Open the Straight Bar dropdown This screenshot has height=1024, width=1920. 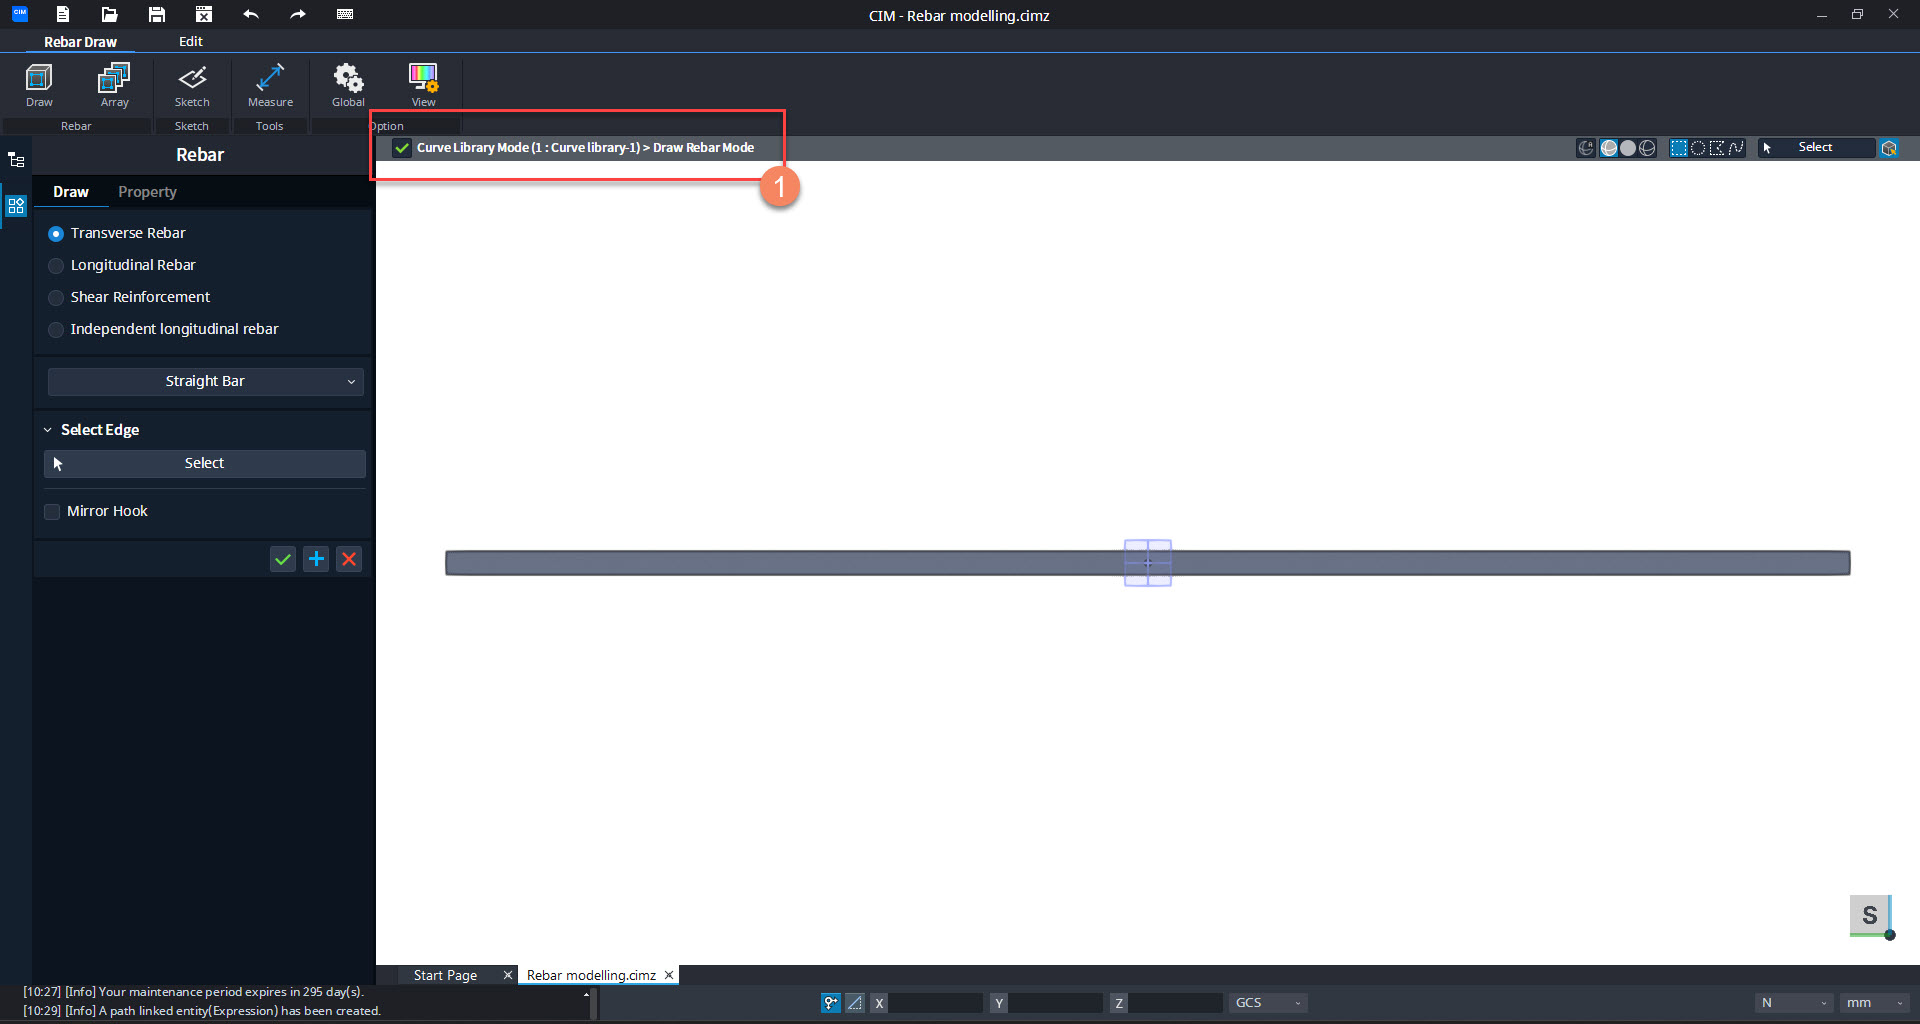pos(205,381)
